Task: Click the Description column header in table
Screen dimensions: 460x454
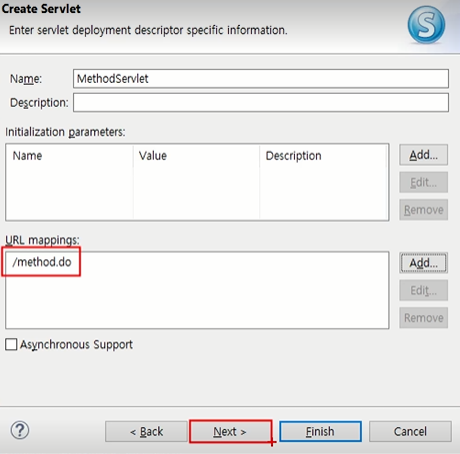Action: point(324,156)
